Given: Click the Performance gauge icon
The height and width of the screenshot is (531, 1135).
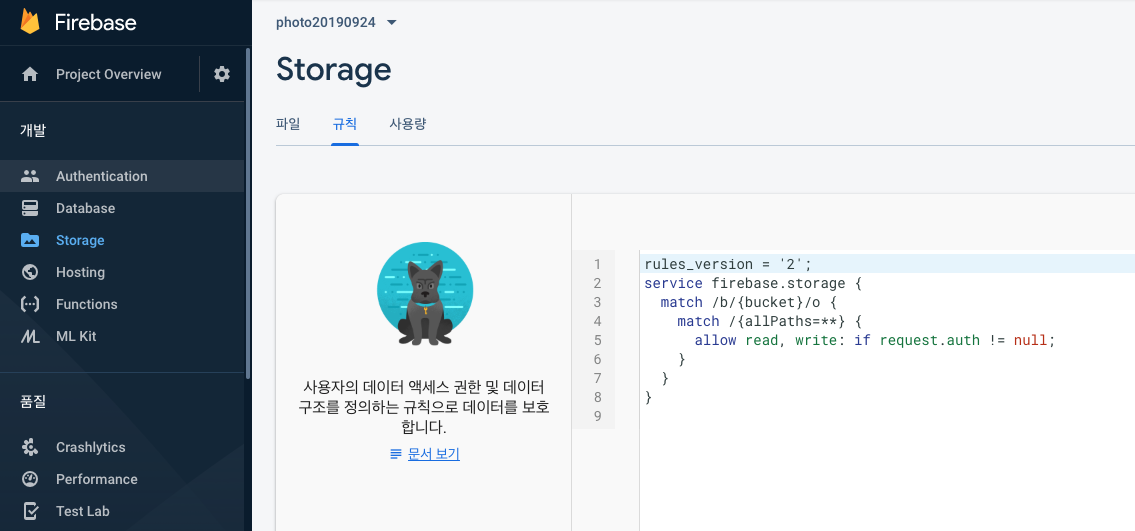Looking at the screenshot, I should point(30,479).
